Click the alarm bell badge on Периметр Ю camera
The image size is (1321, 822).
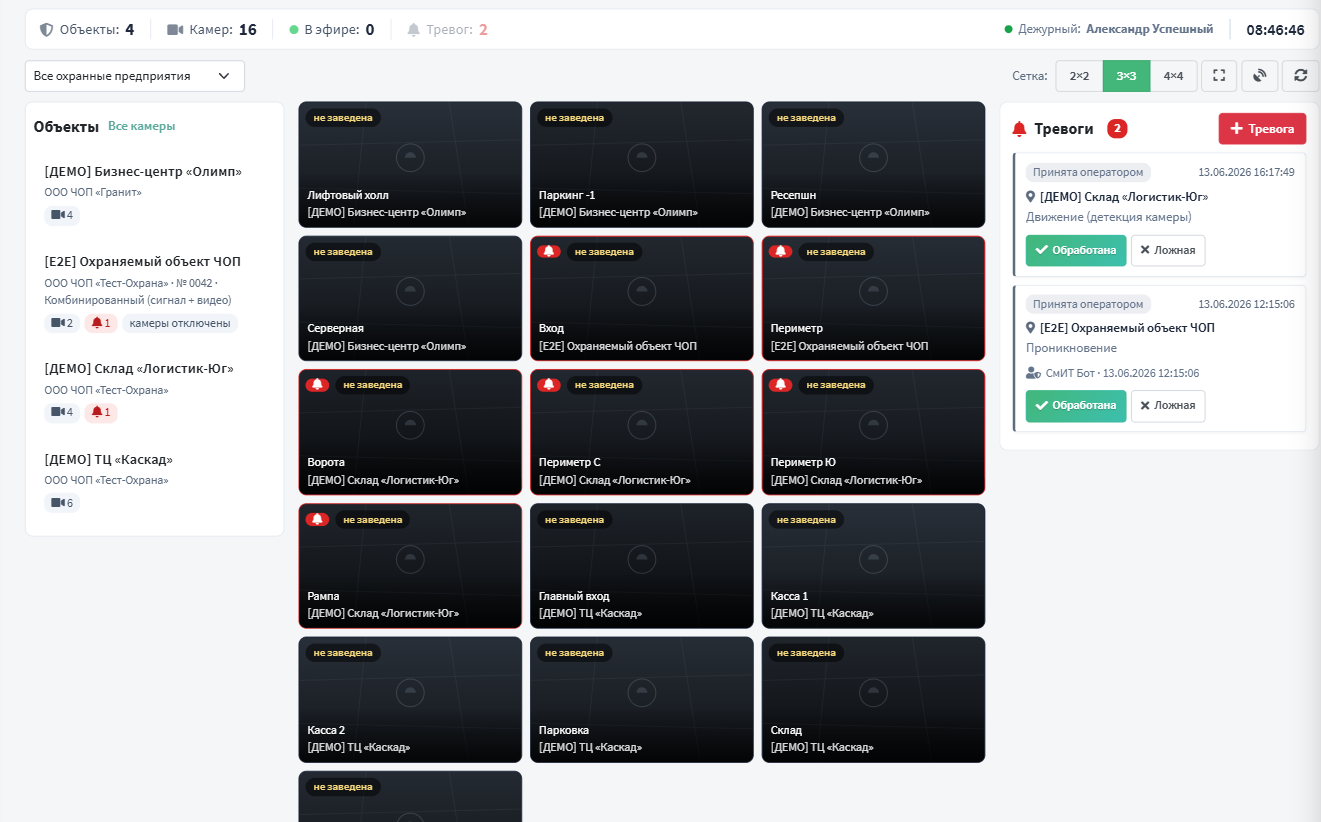coord(781,385)
